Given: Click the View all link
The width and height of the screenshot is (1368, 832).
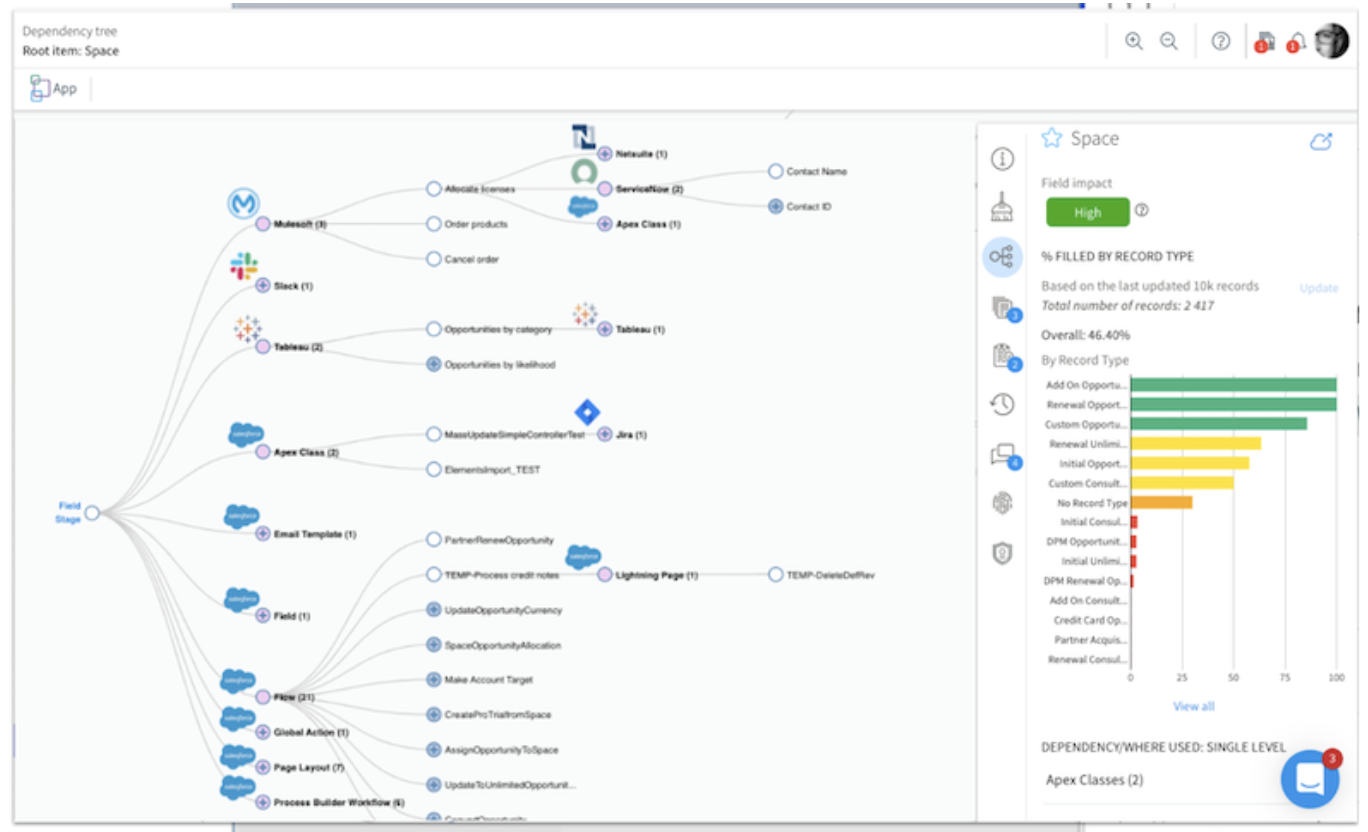Looking at the screenshot, I should tap(1193, 706).
